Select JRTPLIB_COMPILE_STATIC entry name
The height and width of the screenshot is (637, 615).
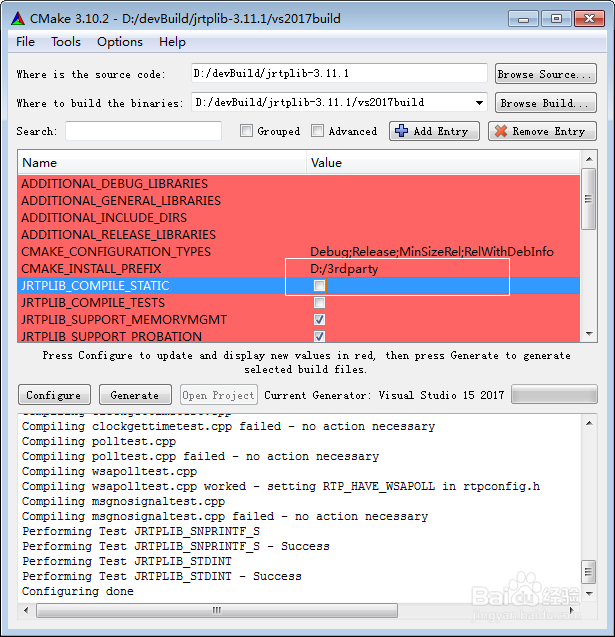[95, 286]
